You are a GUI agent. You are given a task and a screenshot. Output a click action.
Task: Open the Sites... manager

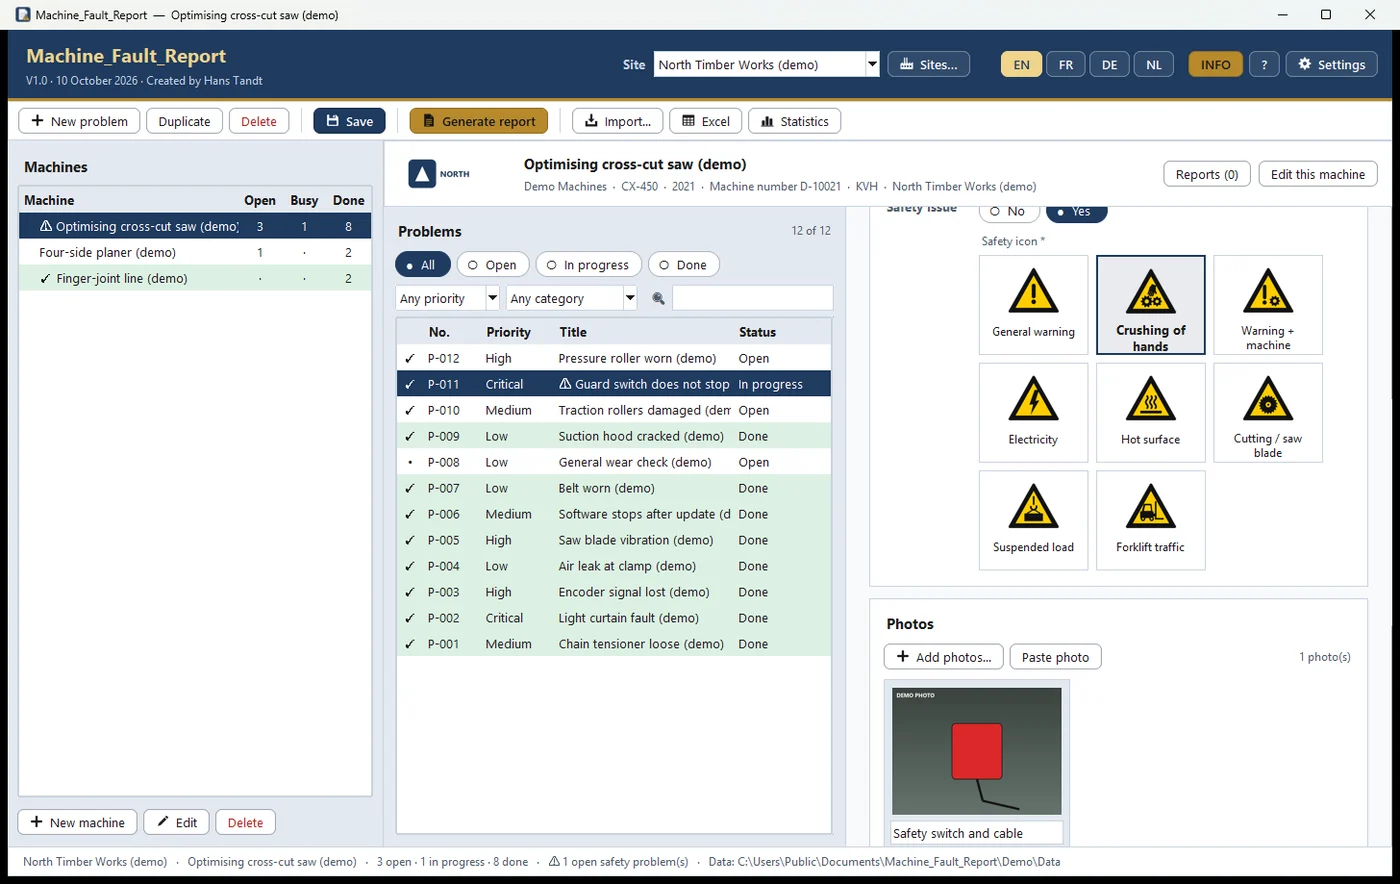tap(929, 64)
